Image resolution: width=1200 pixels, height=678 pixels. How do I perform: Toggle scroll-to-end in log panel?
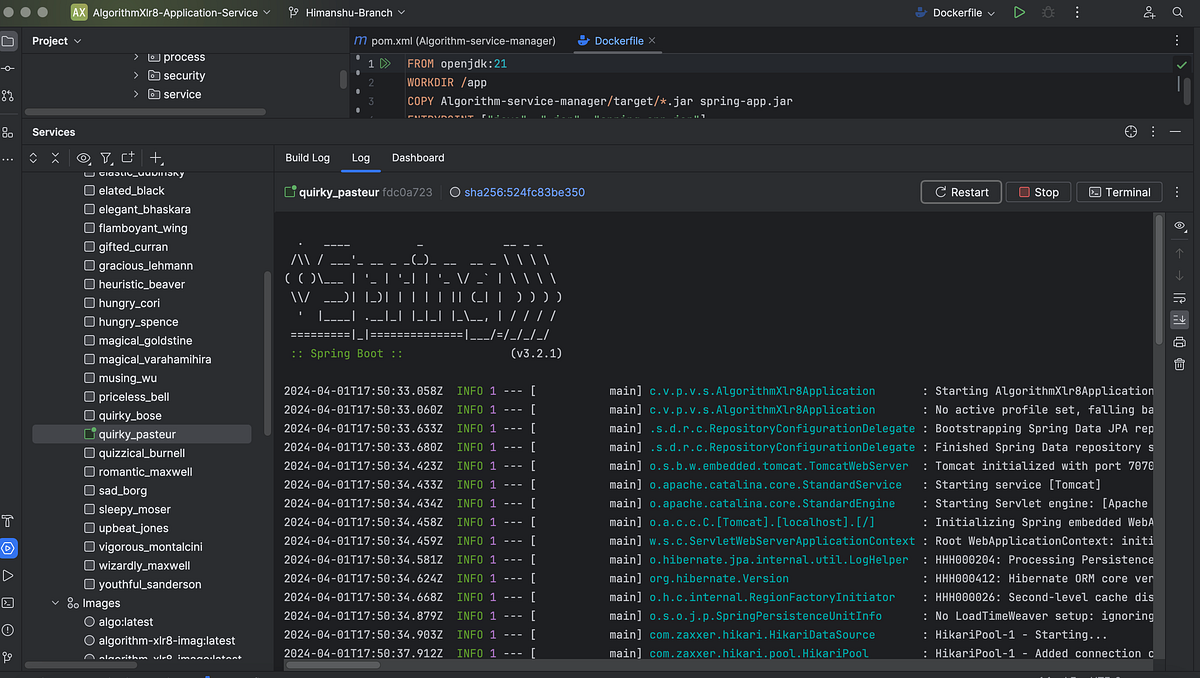pos(1180,320)
